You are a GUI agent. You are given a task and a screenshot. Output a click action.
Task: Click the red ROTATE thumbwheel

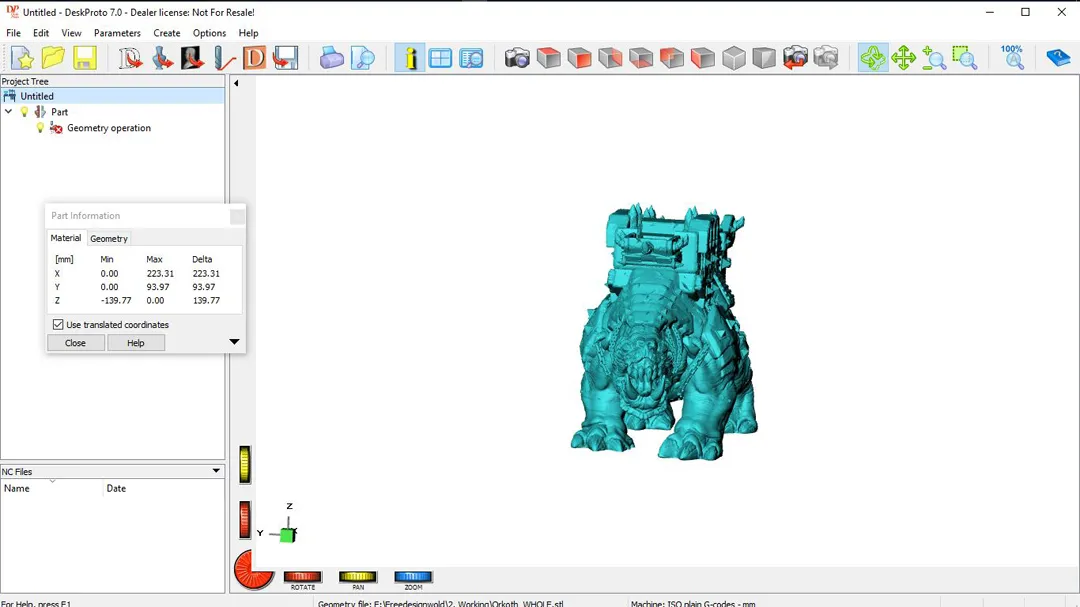[303, 577]
